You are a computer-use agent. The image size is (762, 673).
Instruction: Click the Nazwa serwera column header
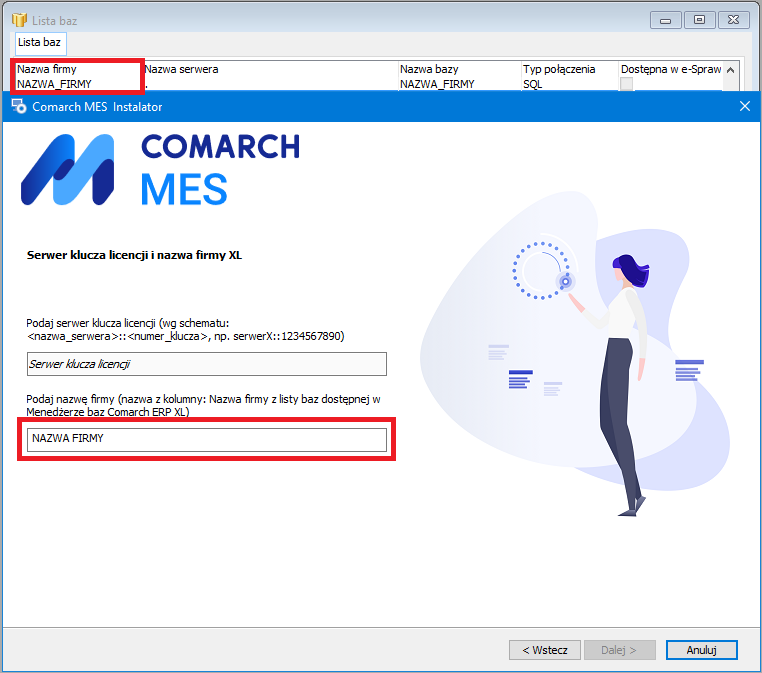271,69
